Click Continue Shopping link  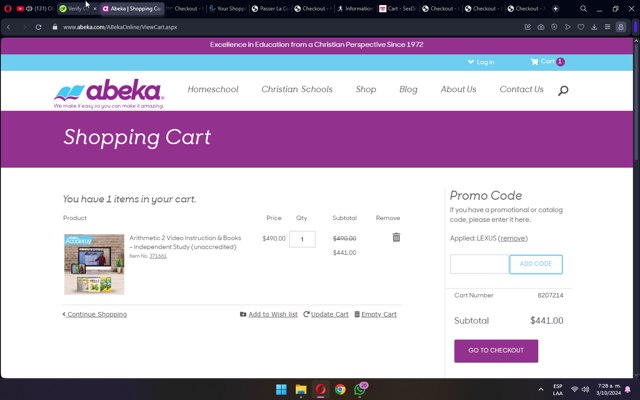pos(95,314)
